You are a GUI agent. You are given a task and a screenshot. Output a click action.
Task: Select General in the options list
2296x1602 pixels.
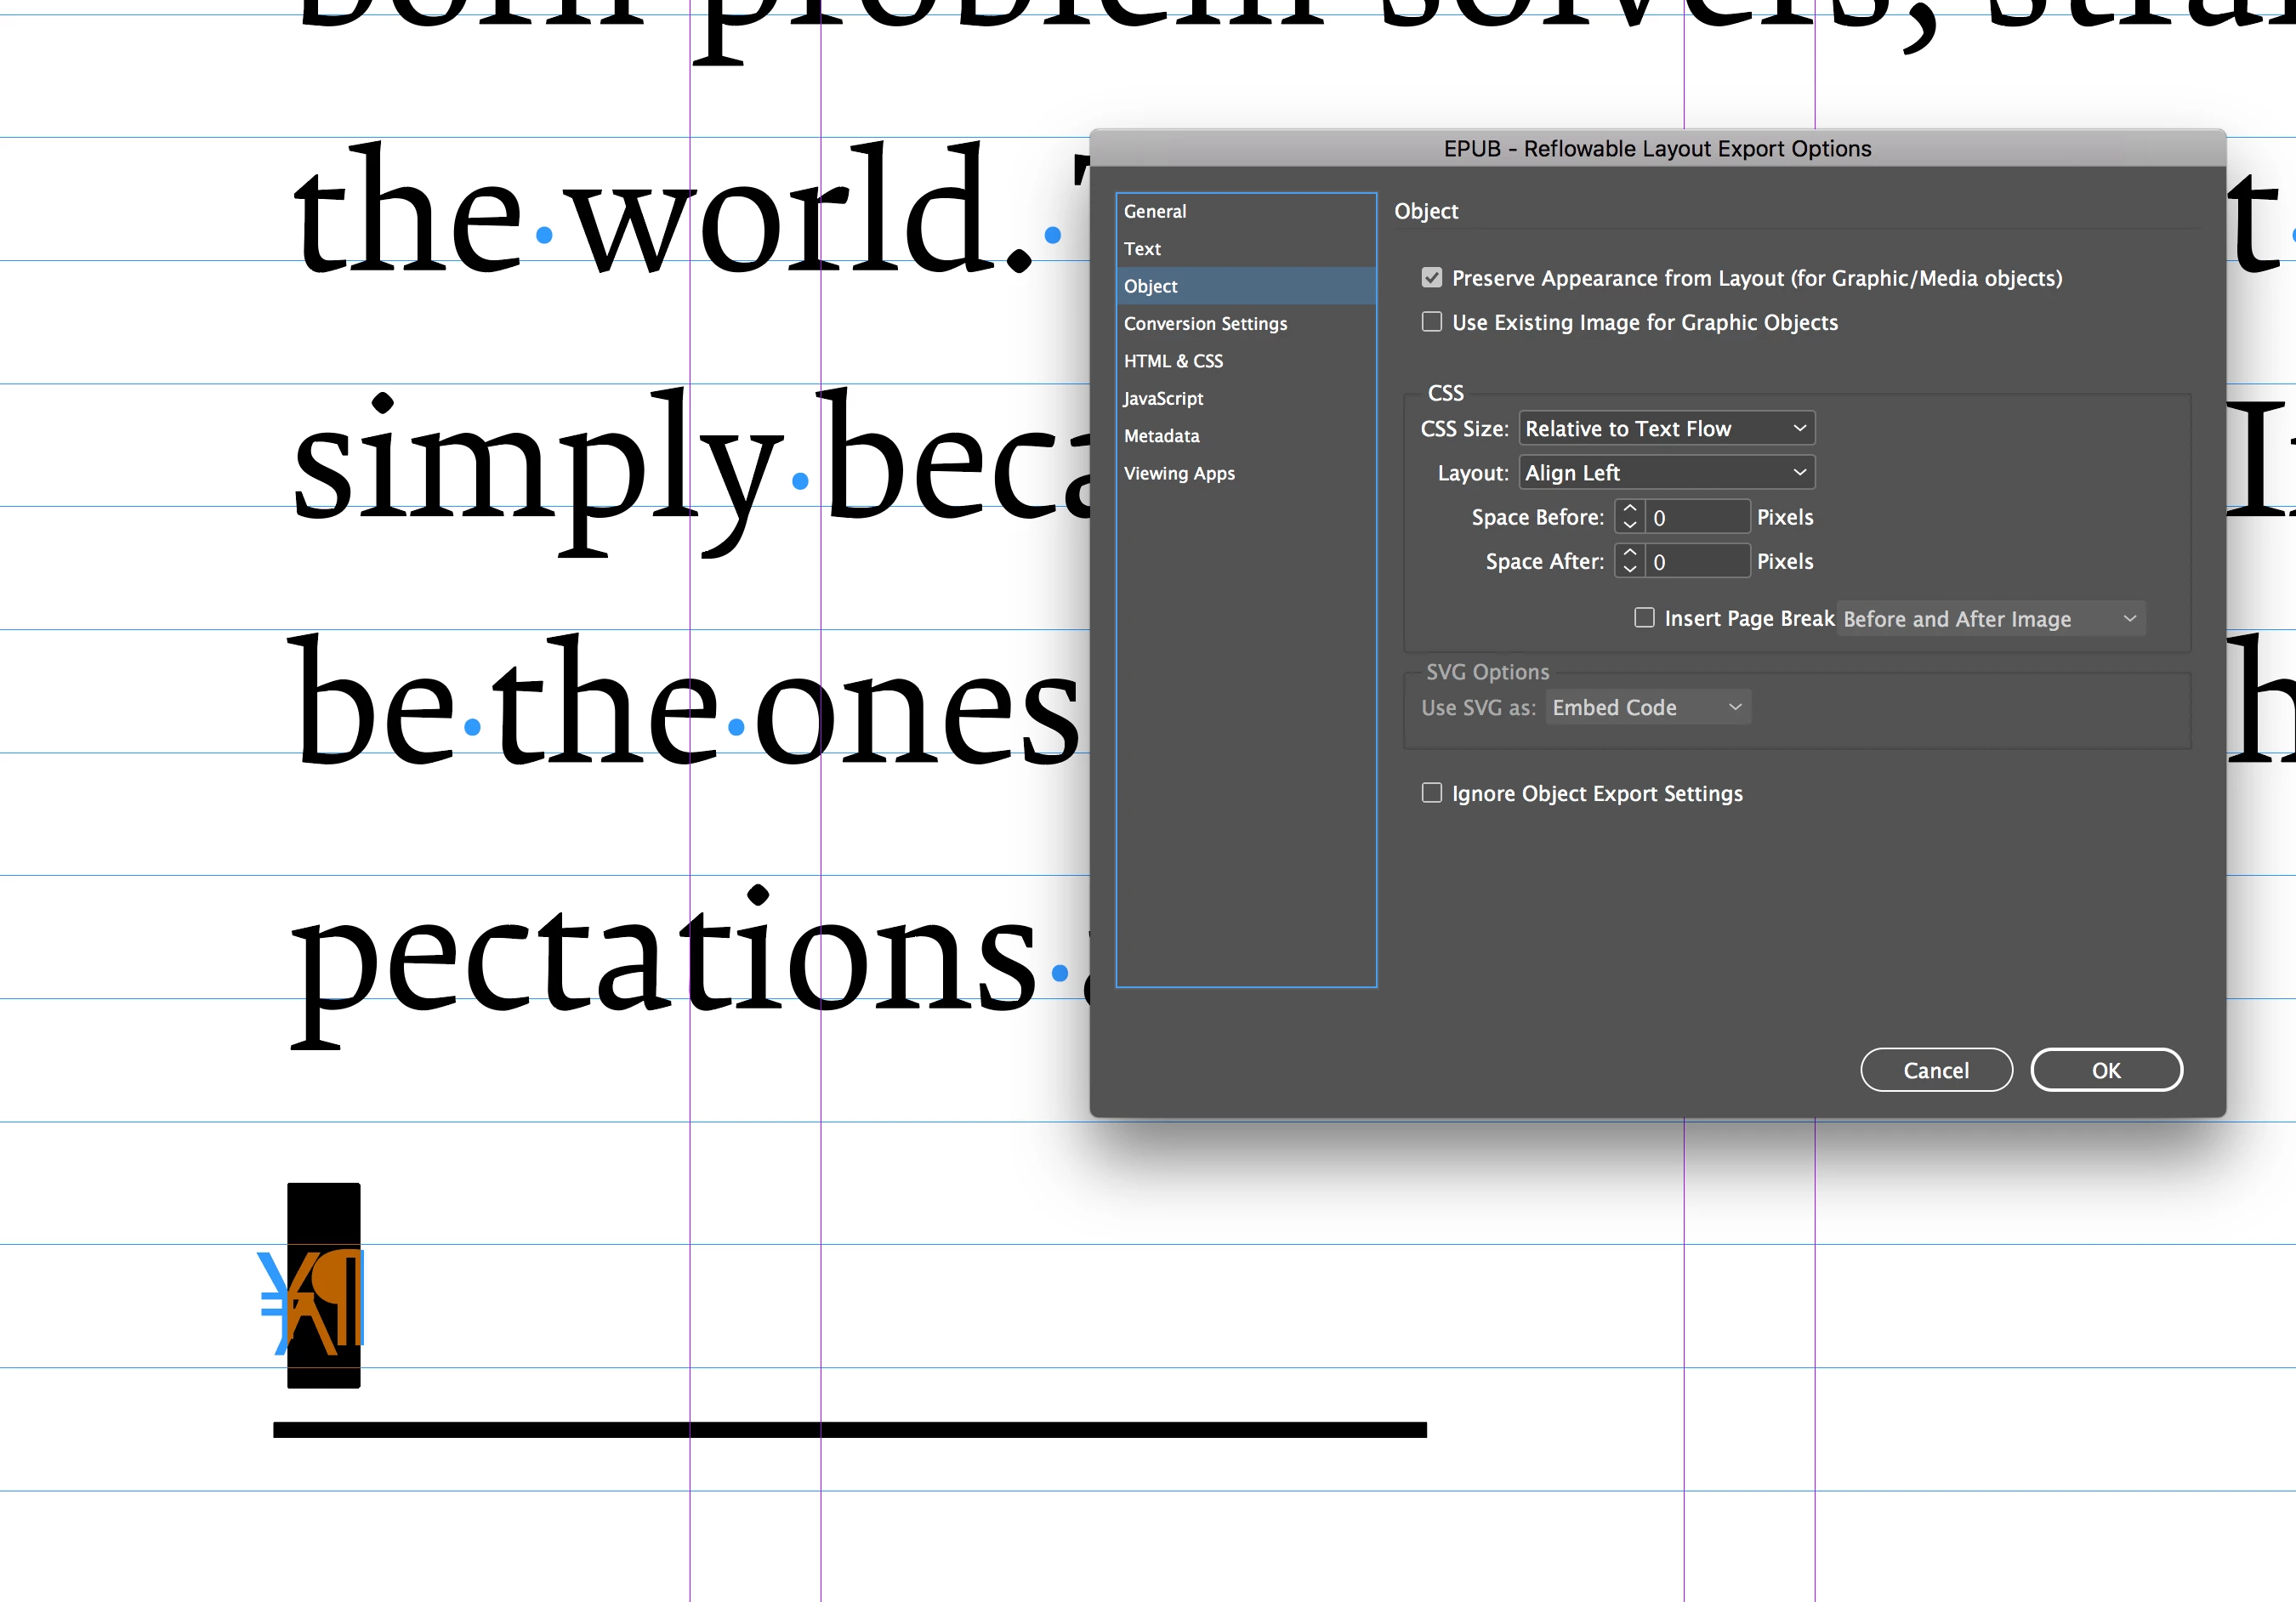pos(1155,211)
